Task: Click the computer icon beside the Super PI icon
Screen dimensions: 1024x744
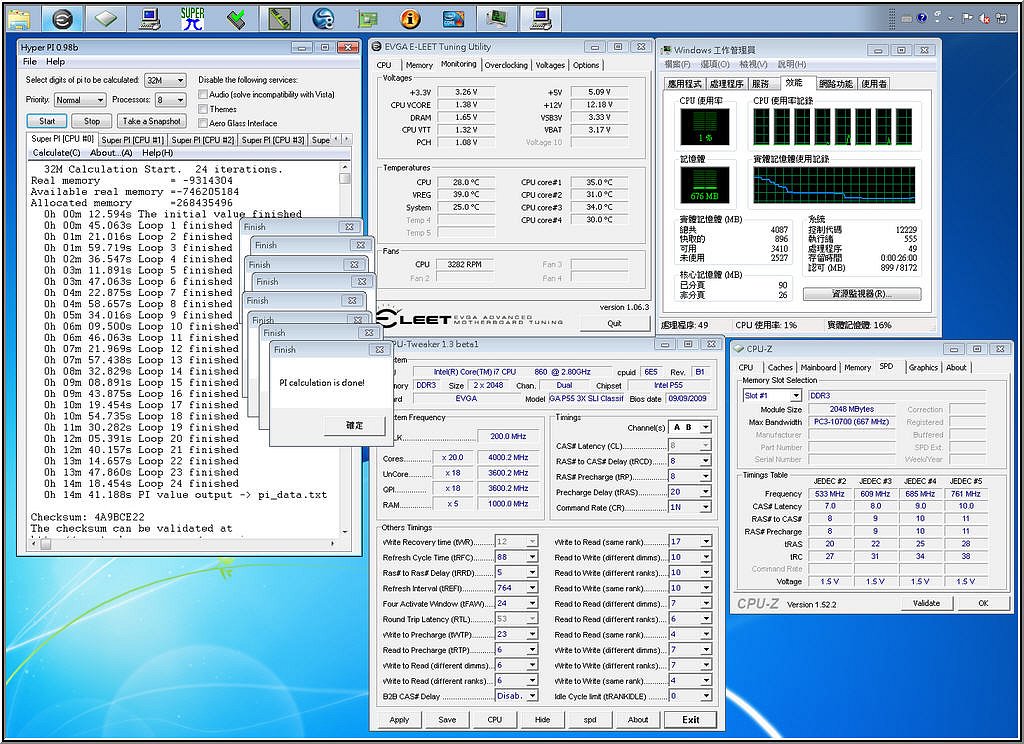Action: 150,18
